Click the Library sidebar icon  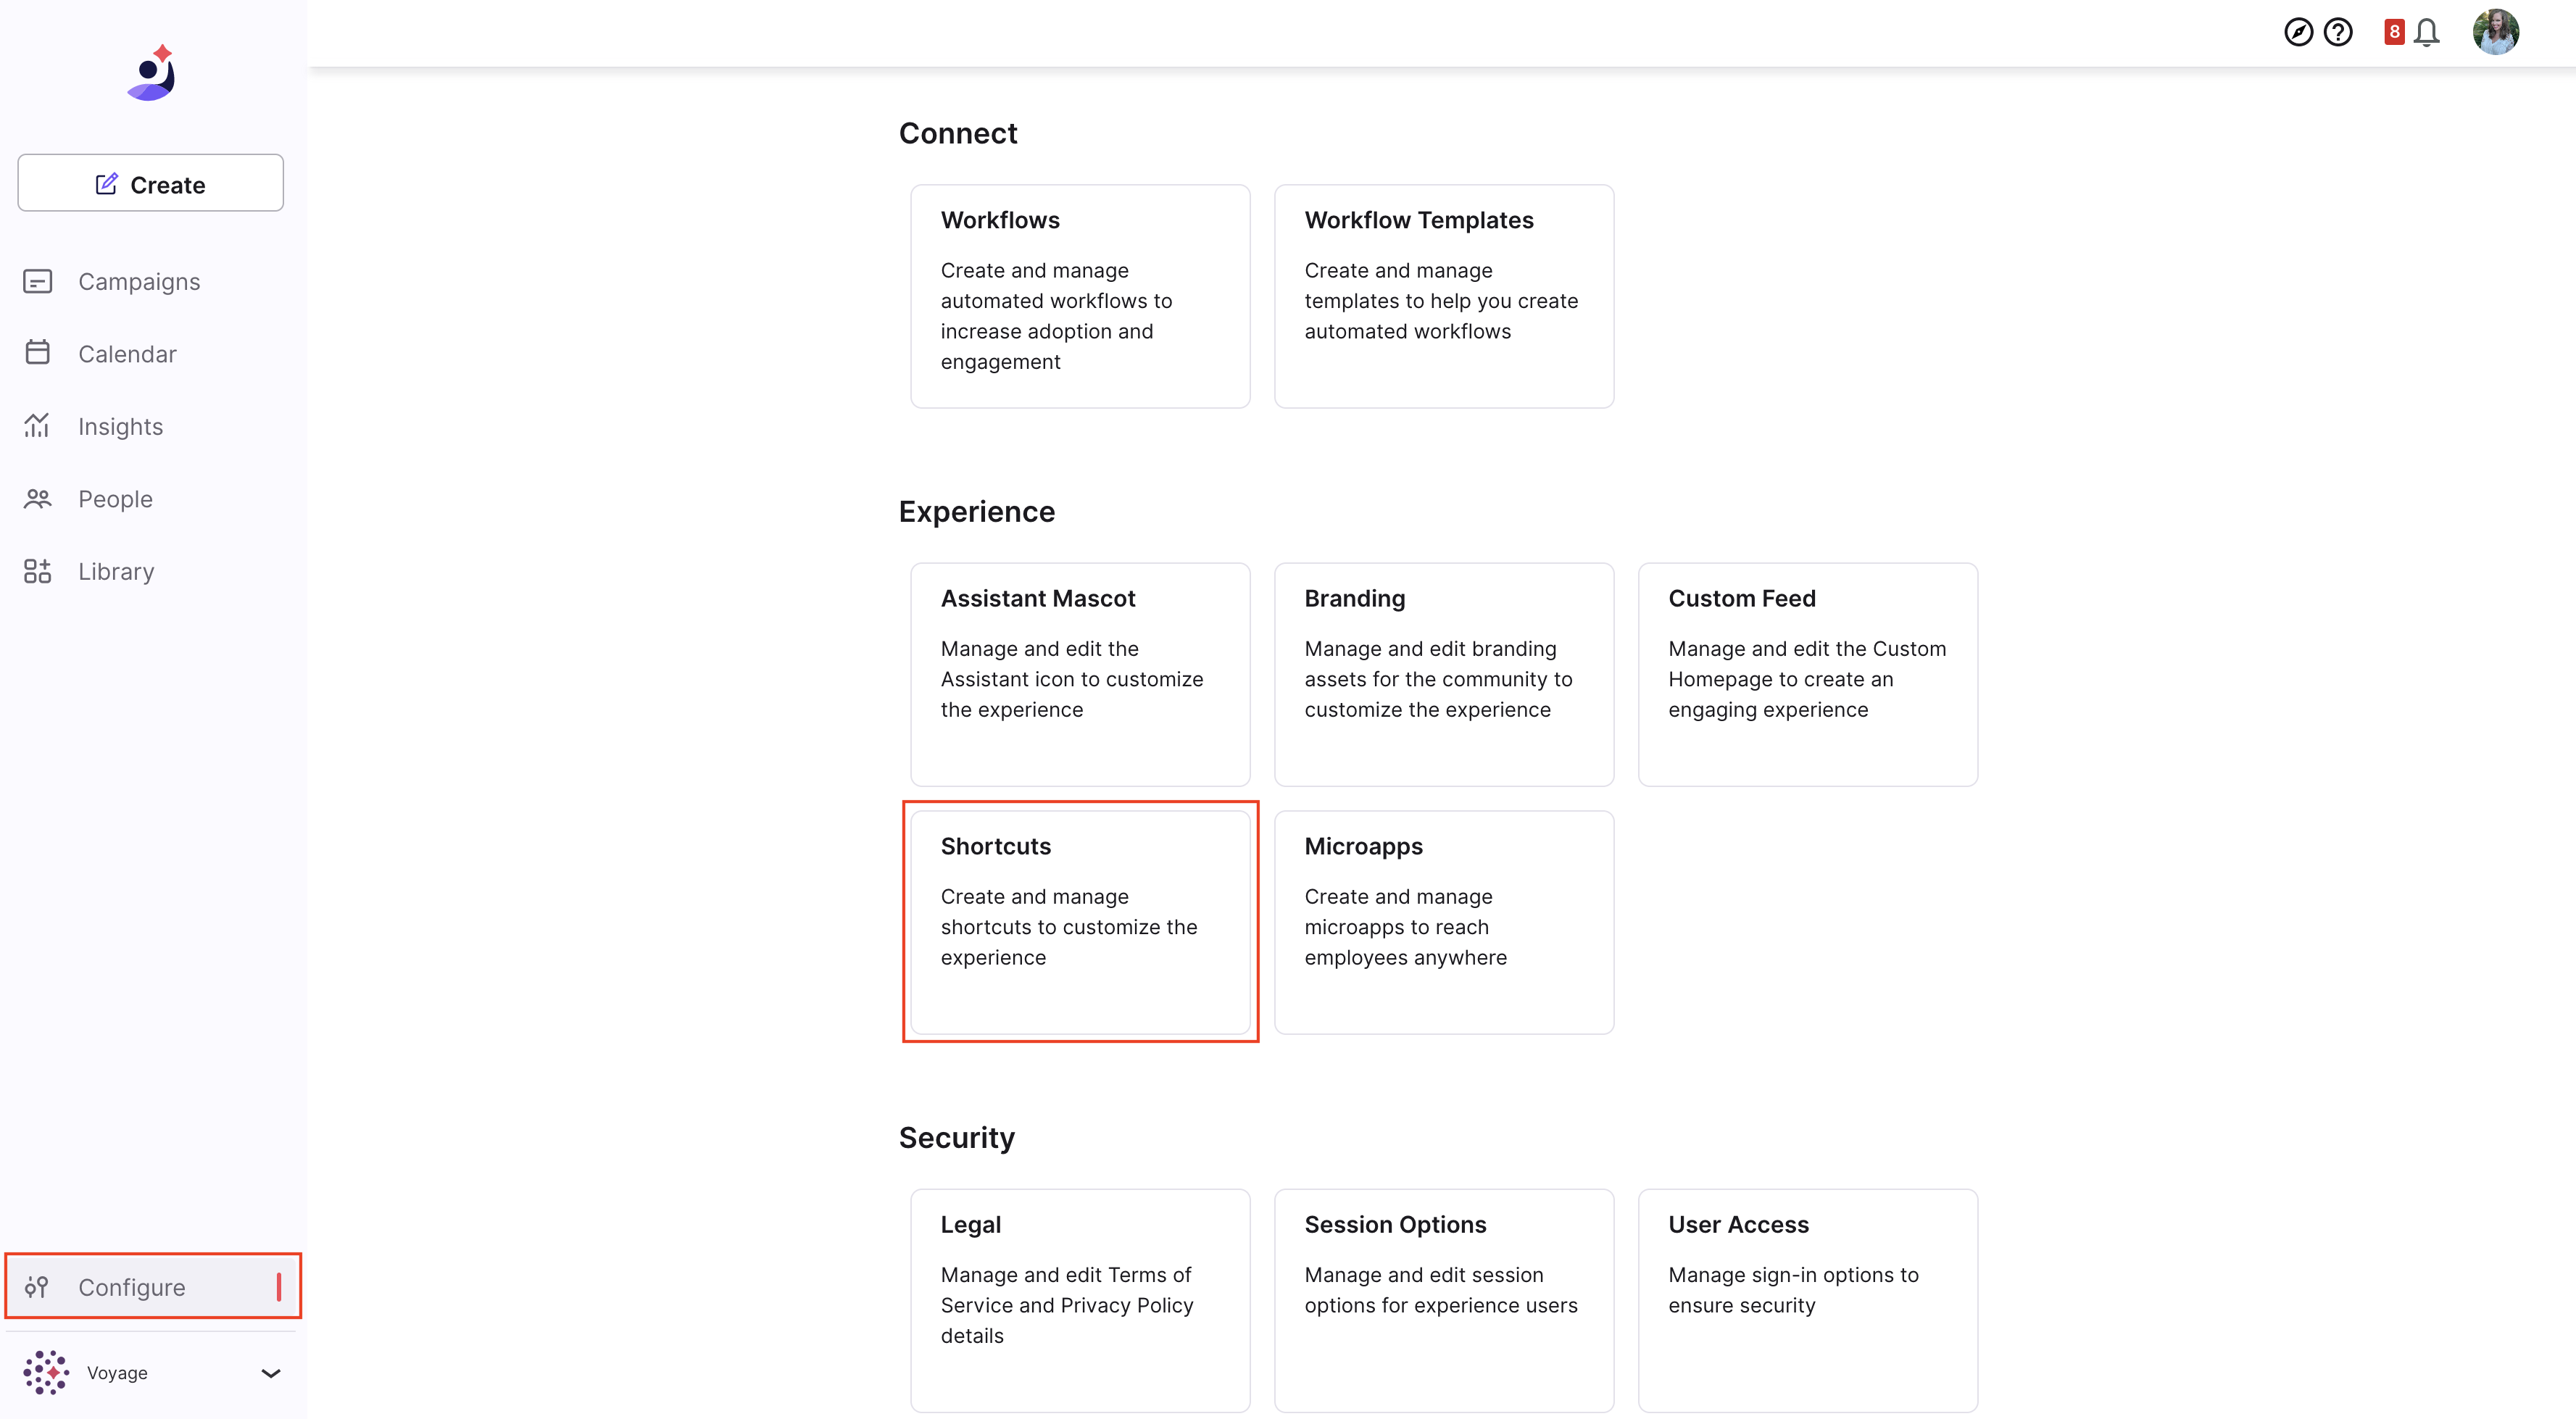click(x=37, y=571)
